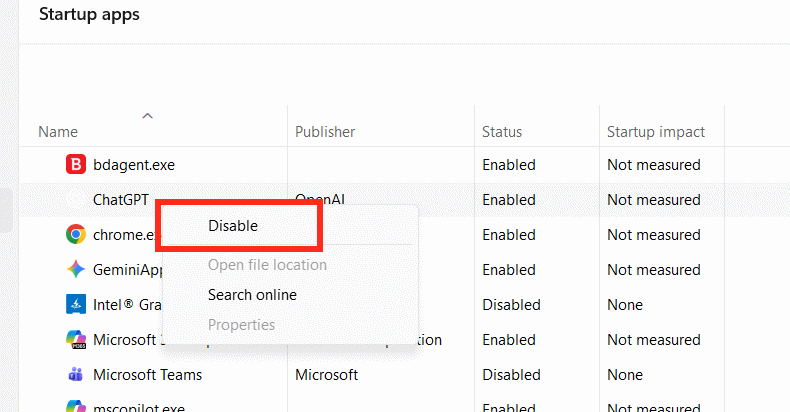The image size is (790, 412).
Task: Click Disabled status in Intel Graphics row
Action: (511, 305)
